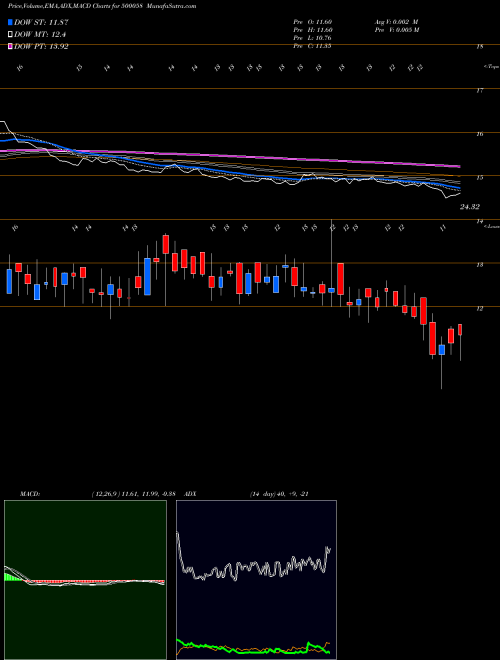Click the 17 price axis label

(479, 90)
